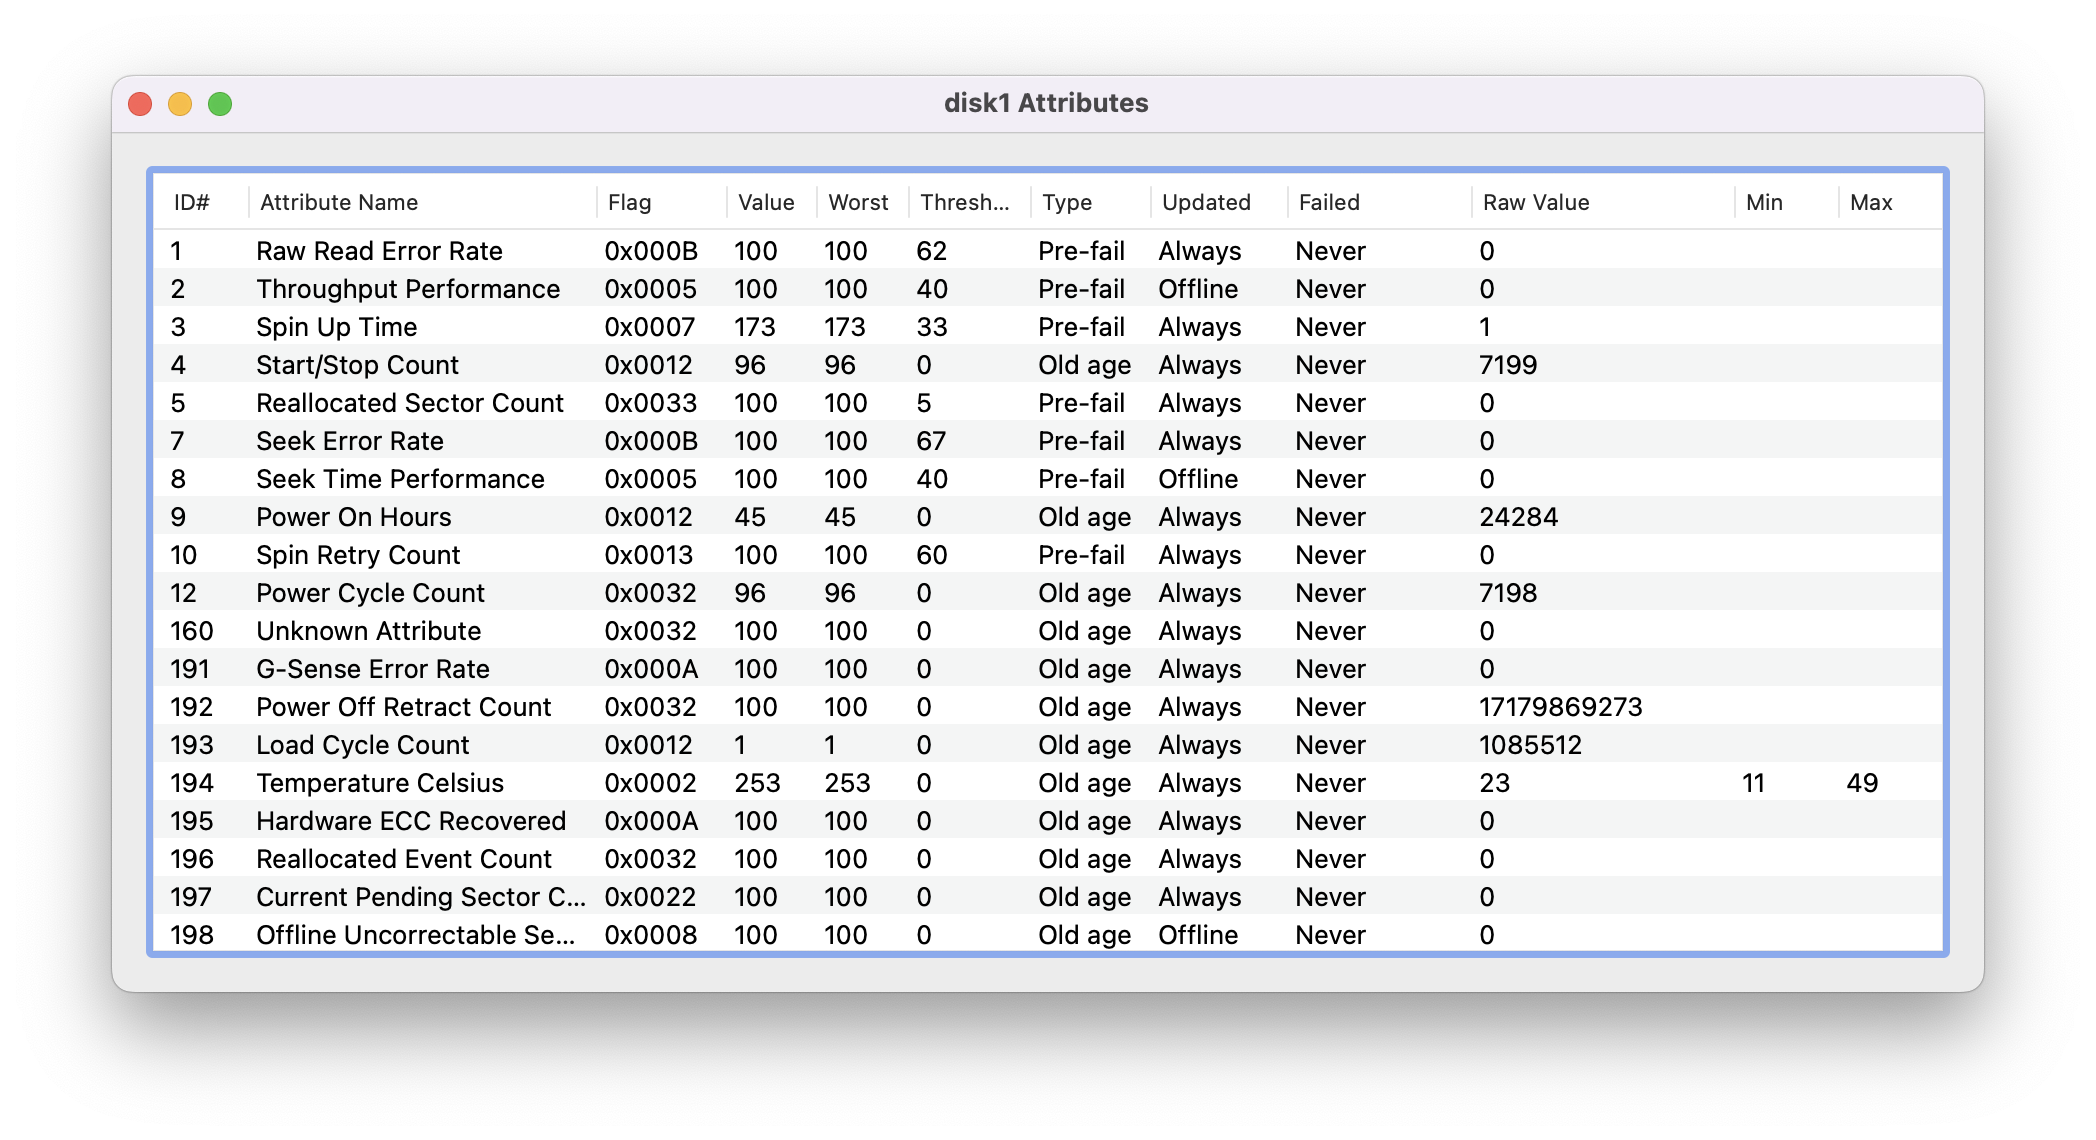
Task: Sort by Worst column header
Action: coord(858,203)
